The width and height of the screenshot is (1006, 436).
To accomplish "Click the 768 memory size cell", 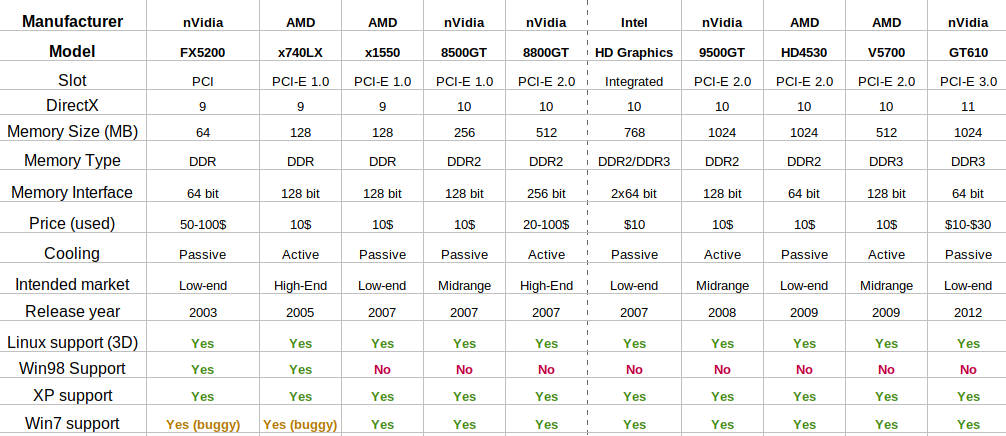I will pyautogui.click(x=634, y=133).
